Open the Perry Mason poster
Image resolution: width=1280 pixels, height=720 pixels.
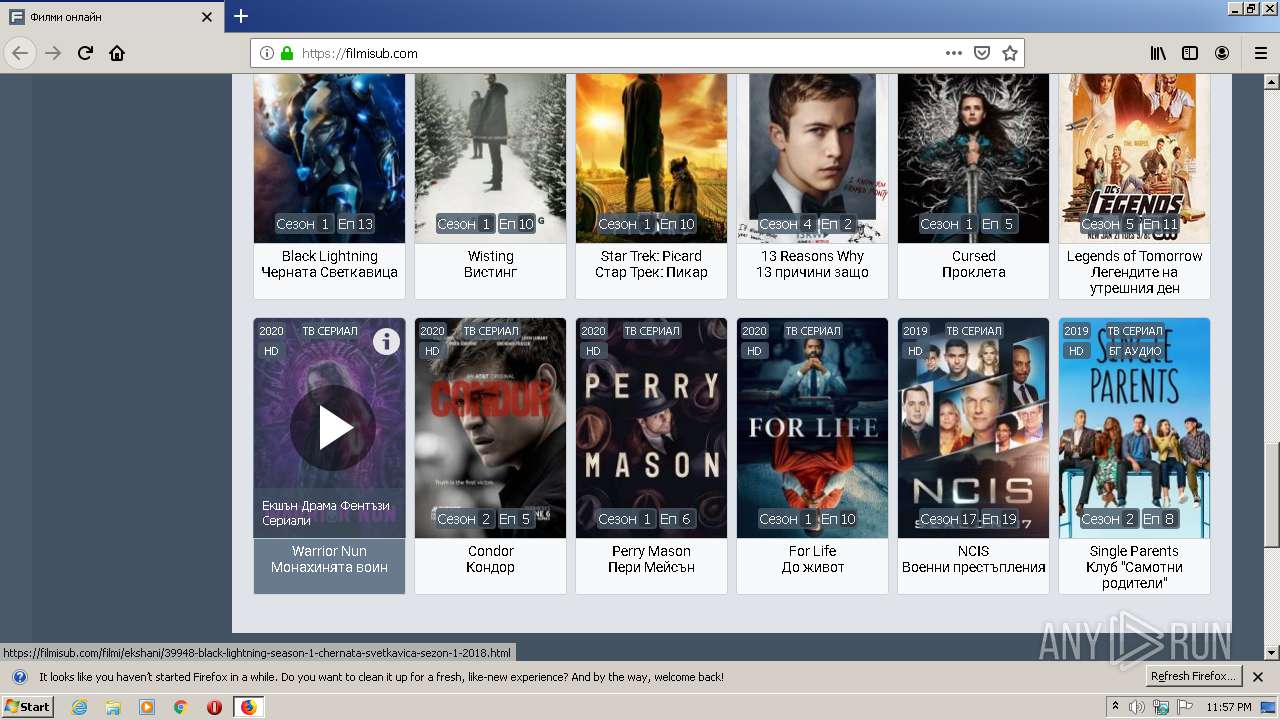coord(651,428)
